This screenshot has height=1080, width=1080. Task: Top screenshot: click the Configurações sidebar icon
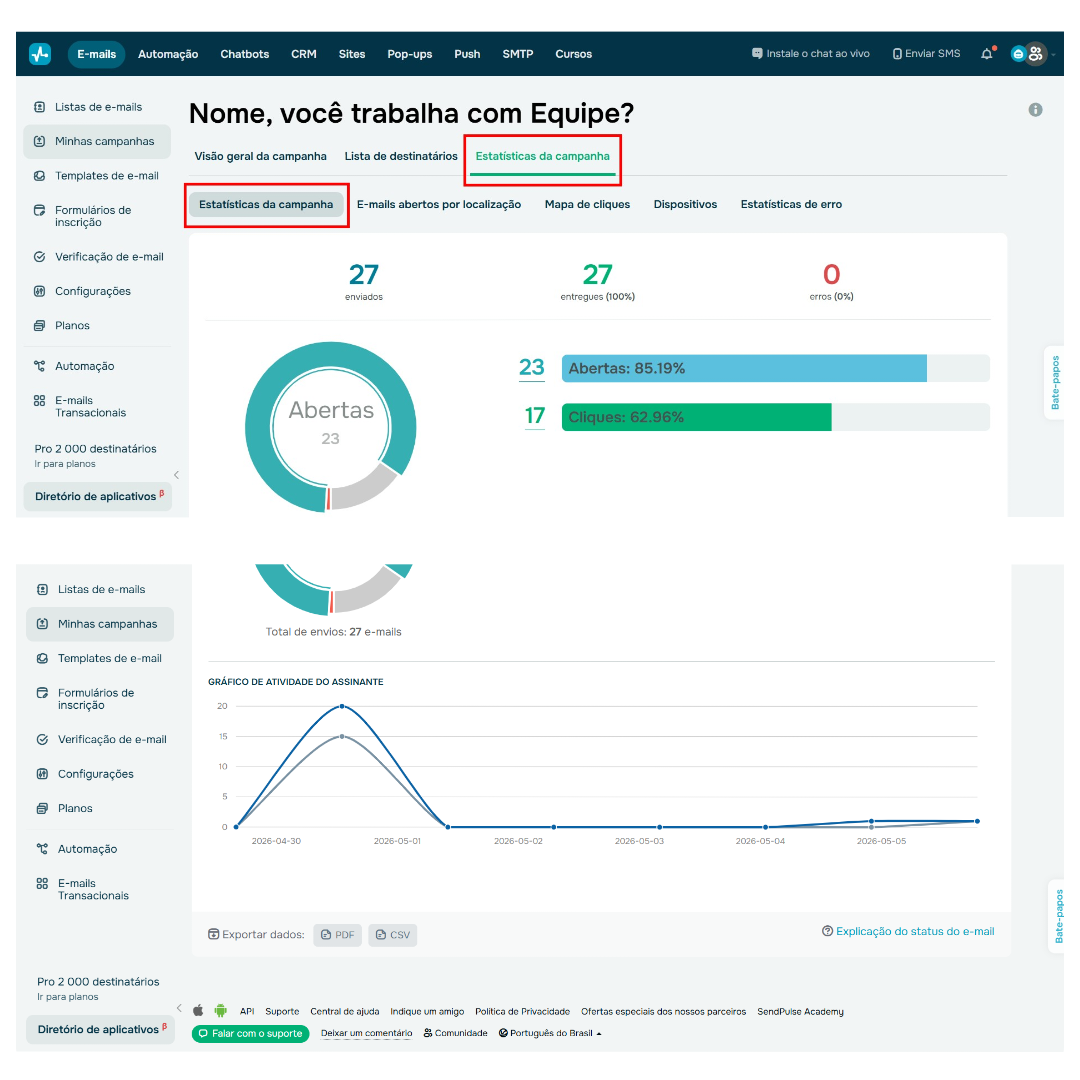pyautogui.click(x=40, y=291)
